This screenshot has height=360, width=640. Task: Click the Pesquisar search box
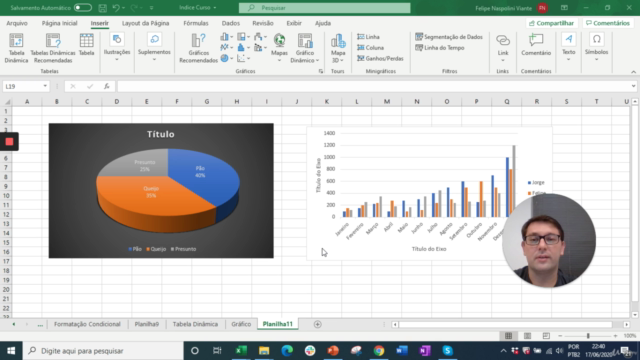click(324, 8)
